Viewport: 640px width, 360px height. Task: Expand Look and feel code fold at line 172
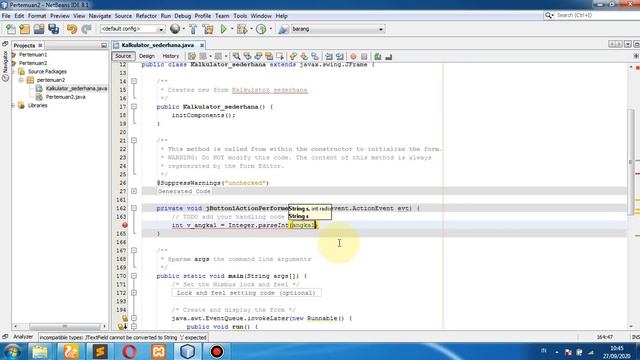tap(134, 293)
